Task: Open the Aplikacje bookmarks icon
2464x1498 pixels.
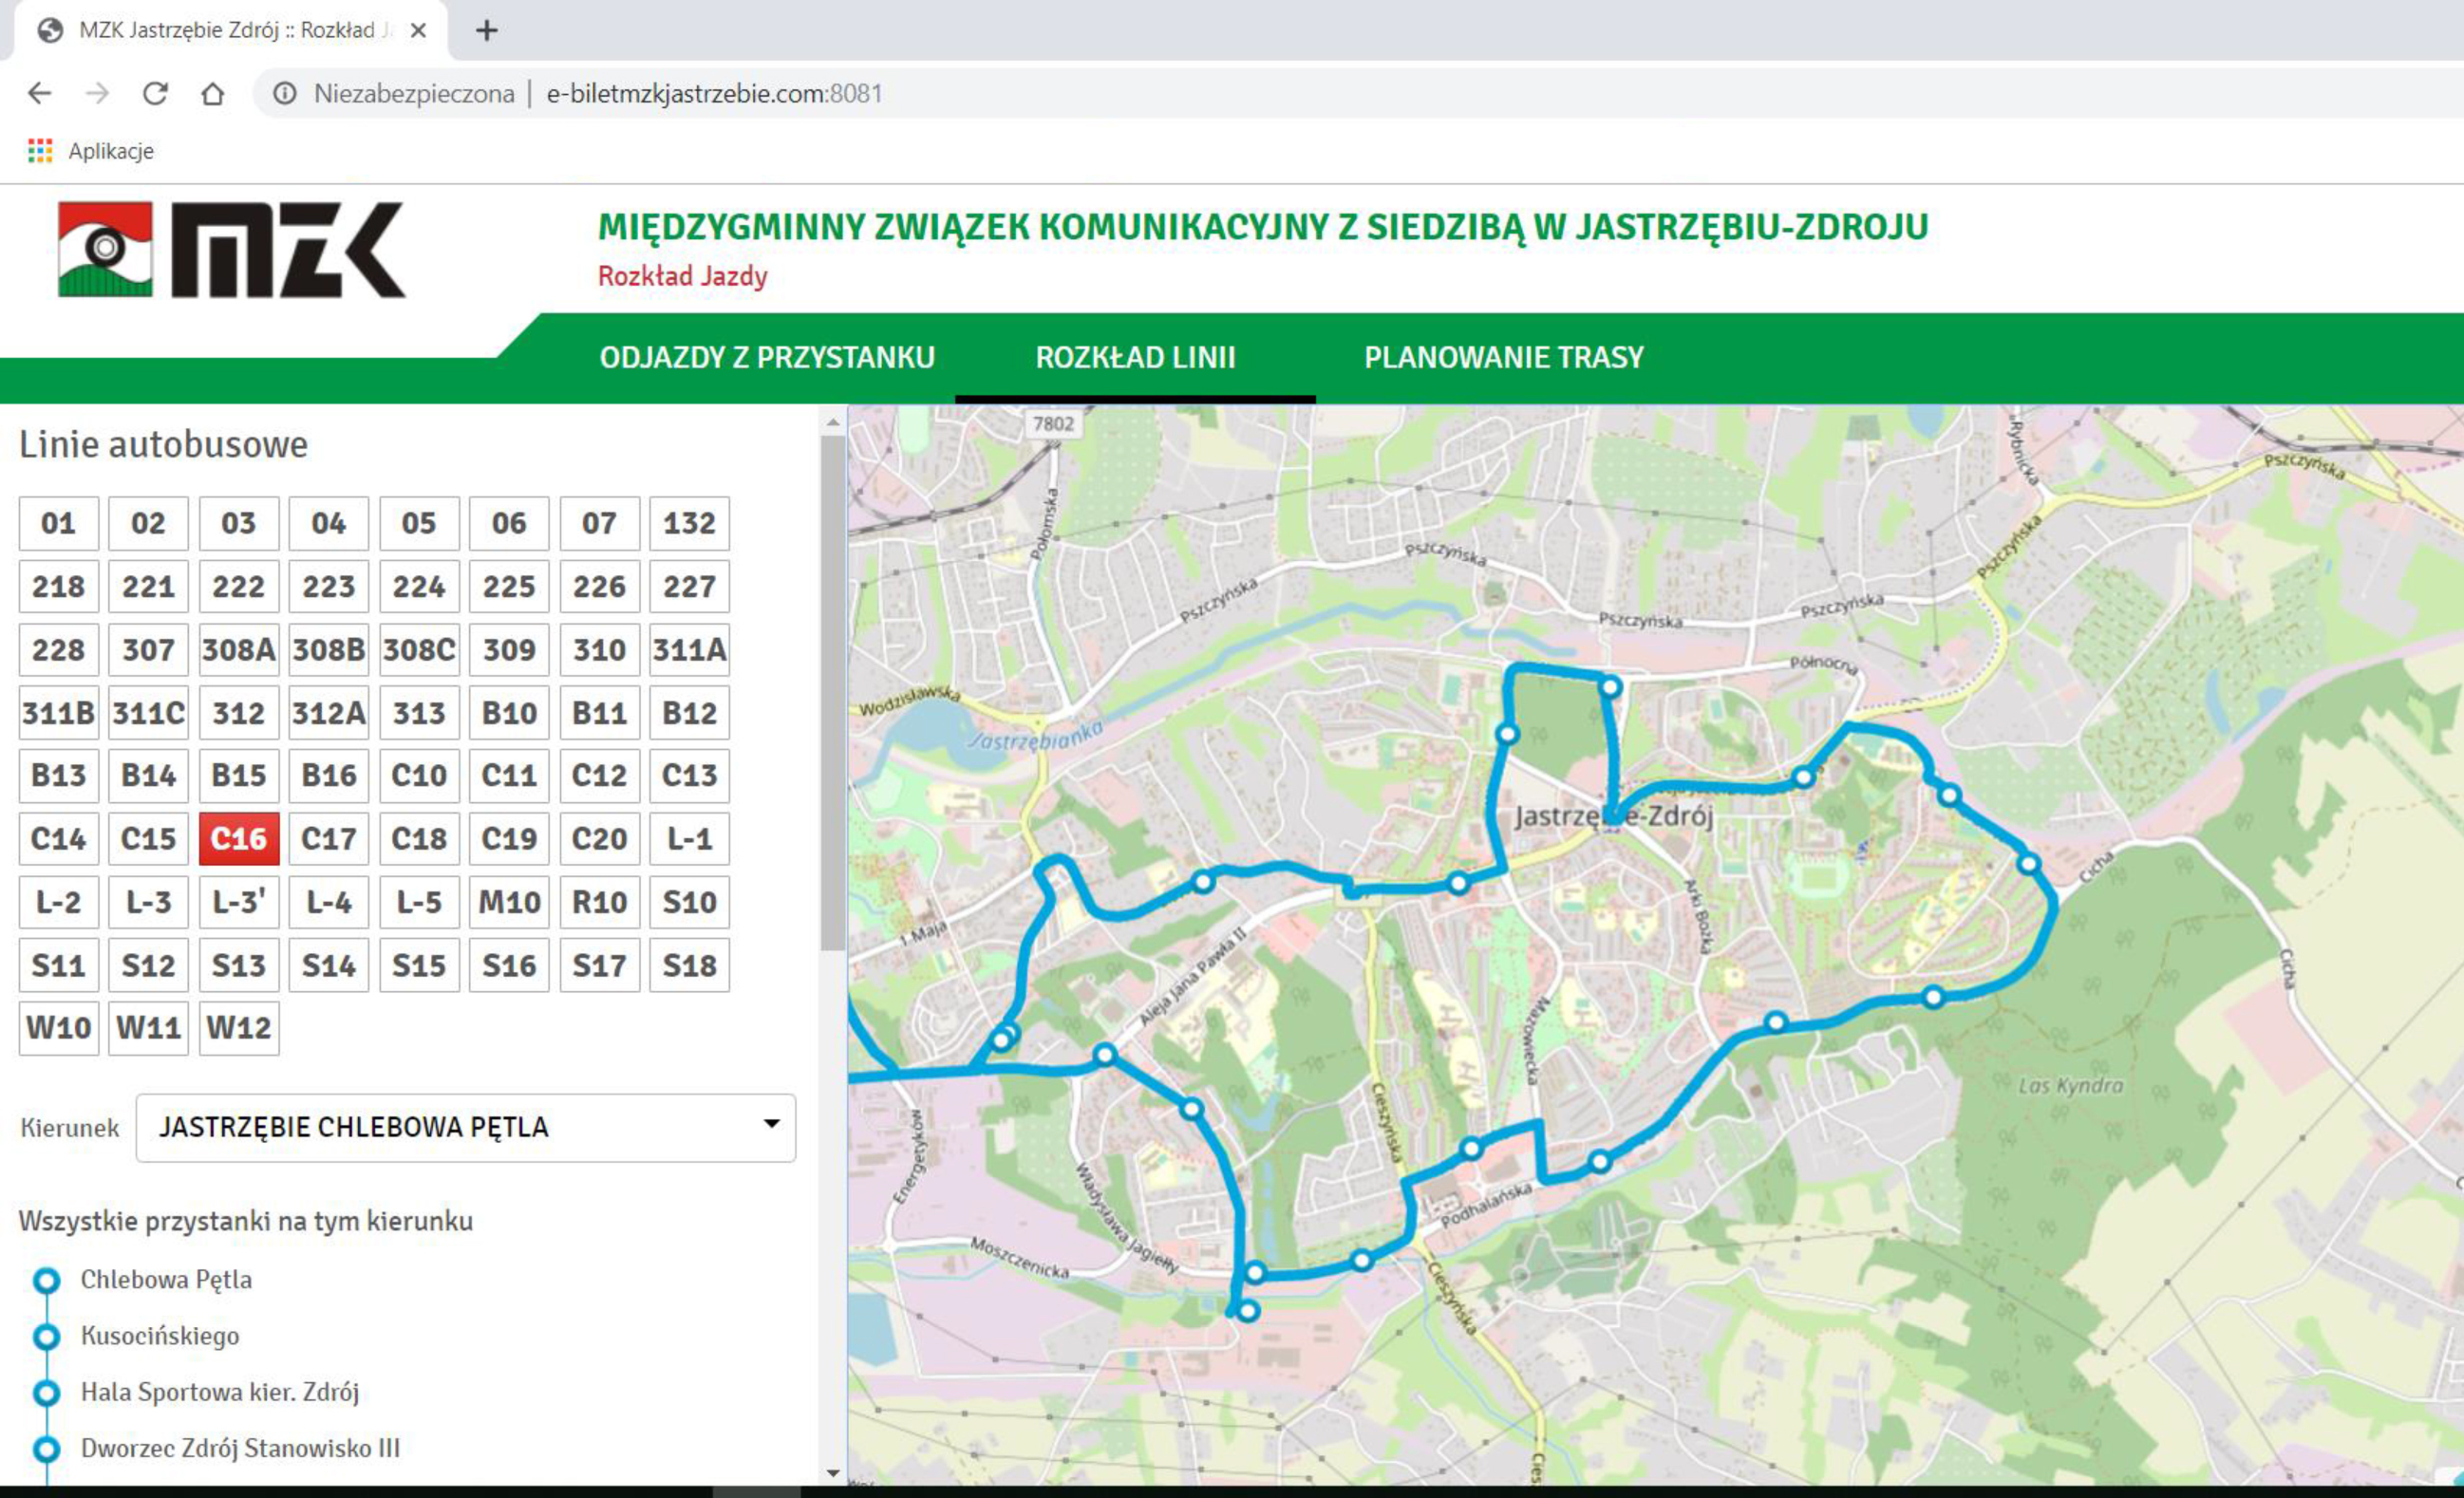Action: (42, 151)
